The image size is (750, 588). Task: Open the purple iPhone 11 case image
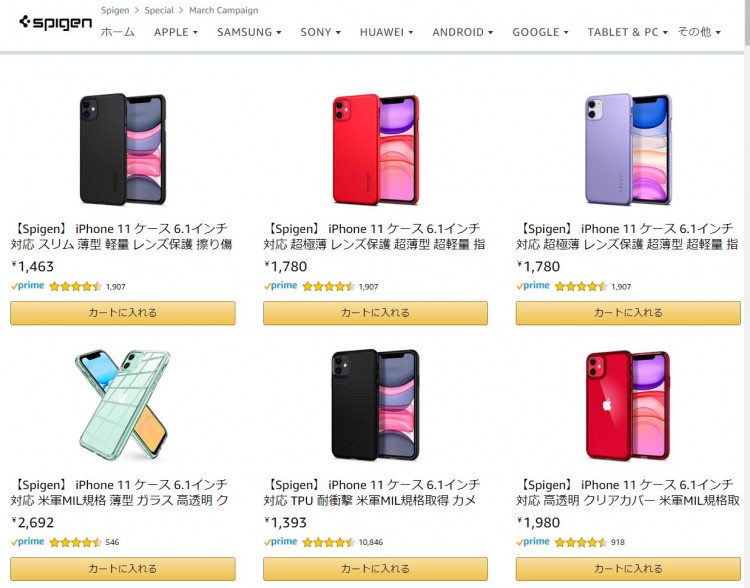coord(628,149)
